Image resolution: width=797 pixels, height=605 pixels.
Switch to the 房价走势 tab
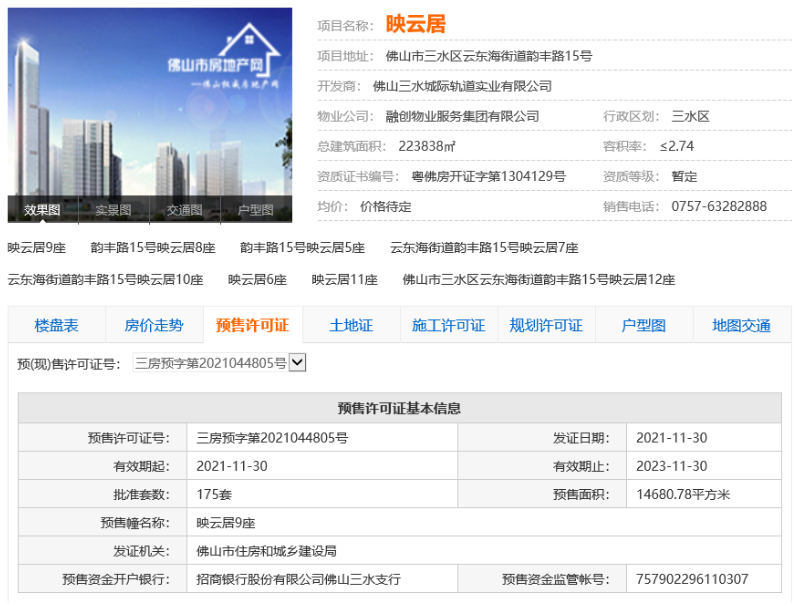pos(153,325)
